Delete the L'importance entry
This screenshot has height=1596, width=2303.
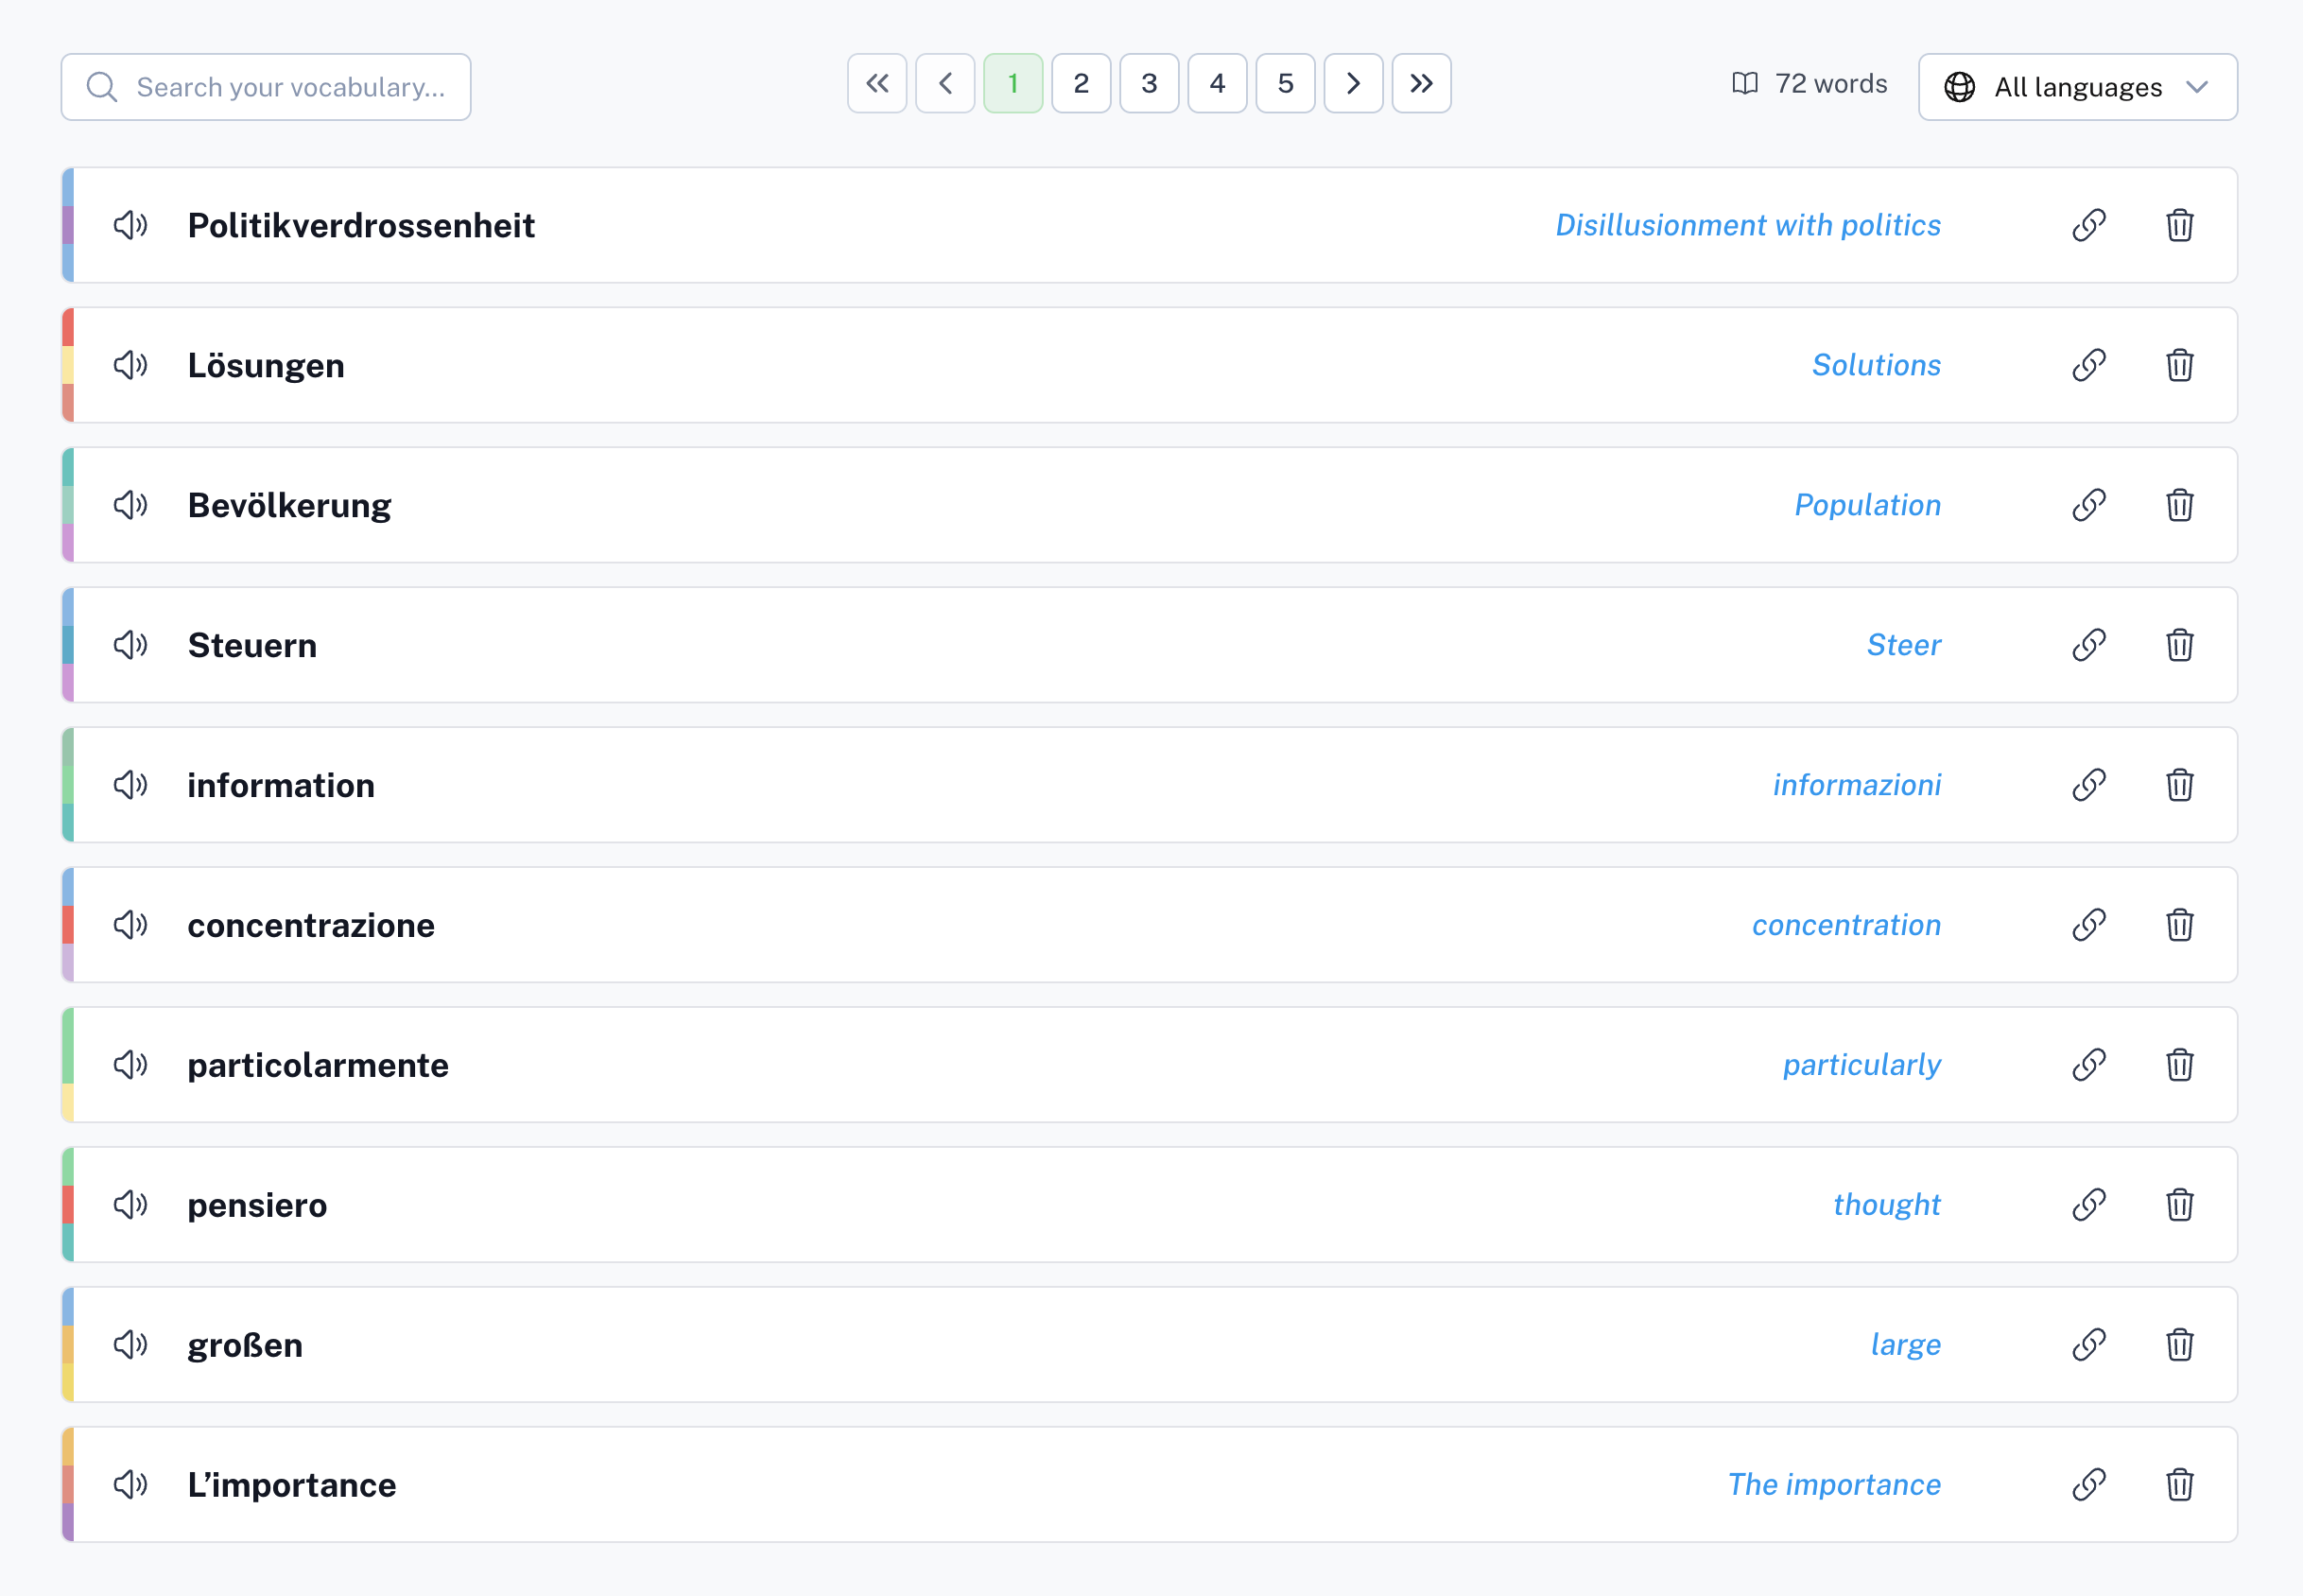point(2179,1485)
